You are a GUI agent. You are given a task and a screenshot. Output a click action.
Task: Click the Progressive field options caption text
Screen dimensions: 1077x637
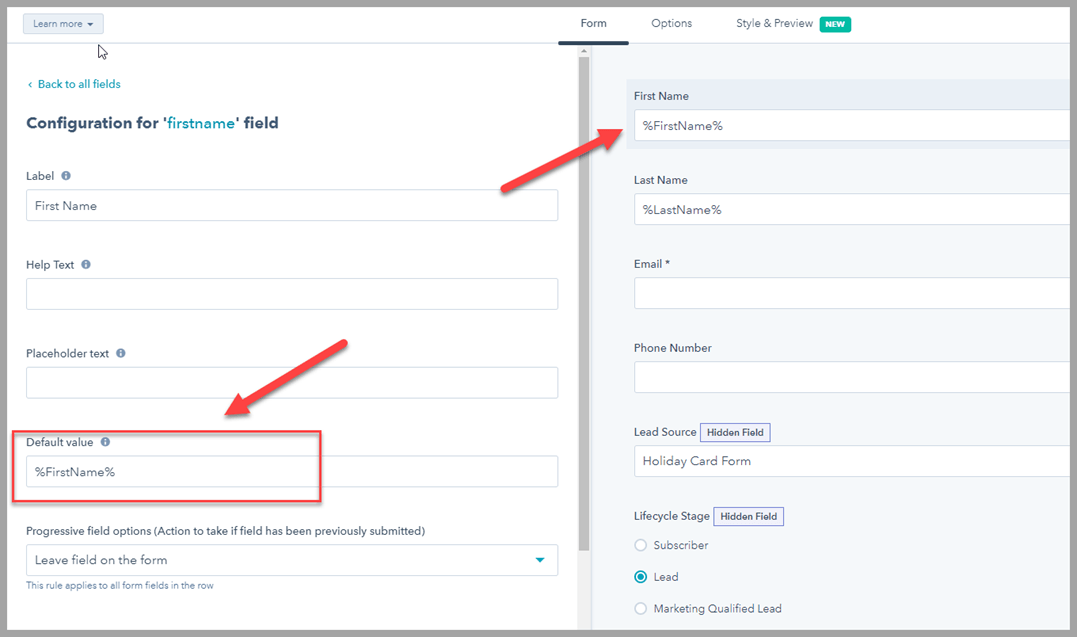[x=225, y=530]
